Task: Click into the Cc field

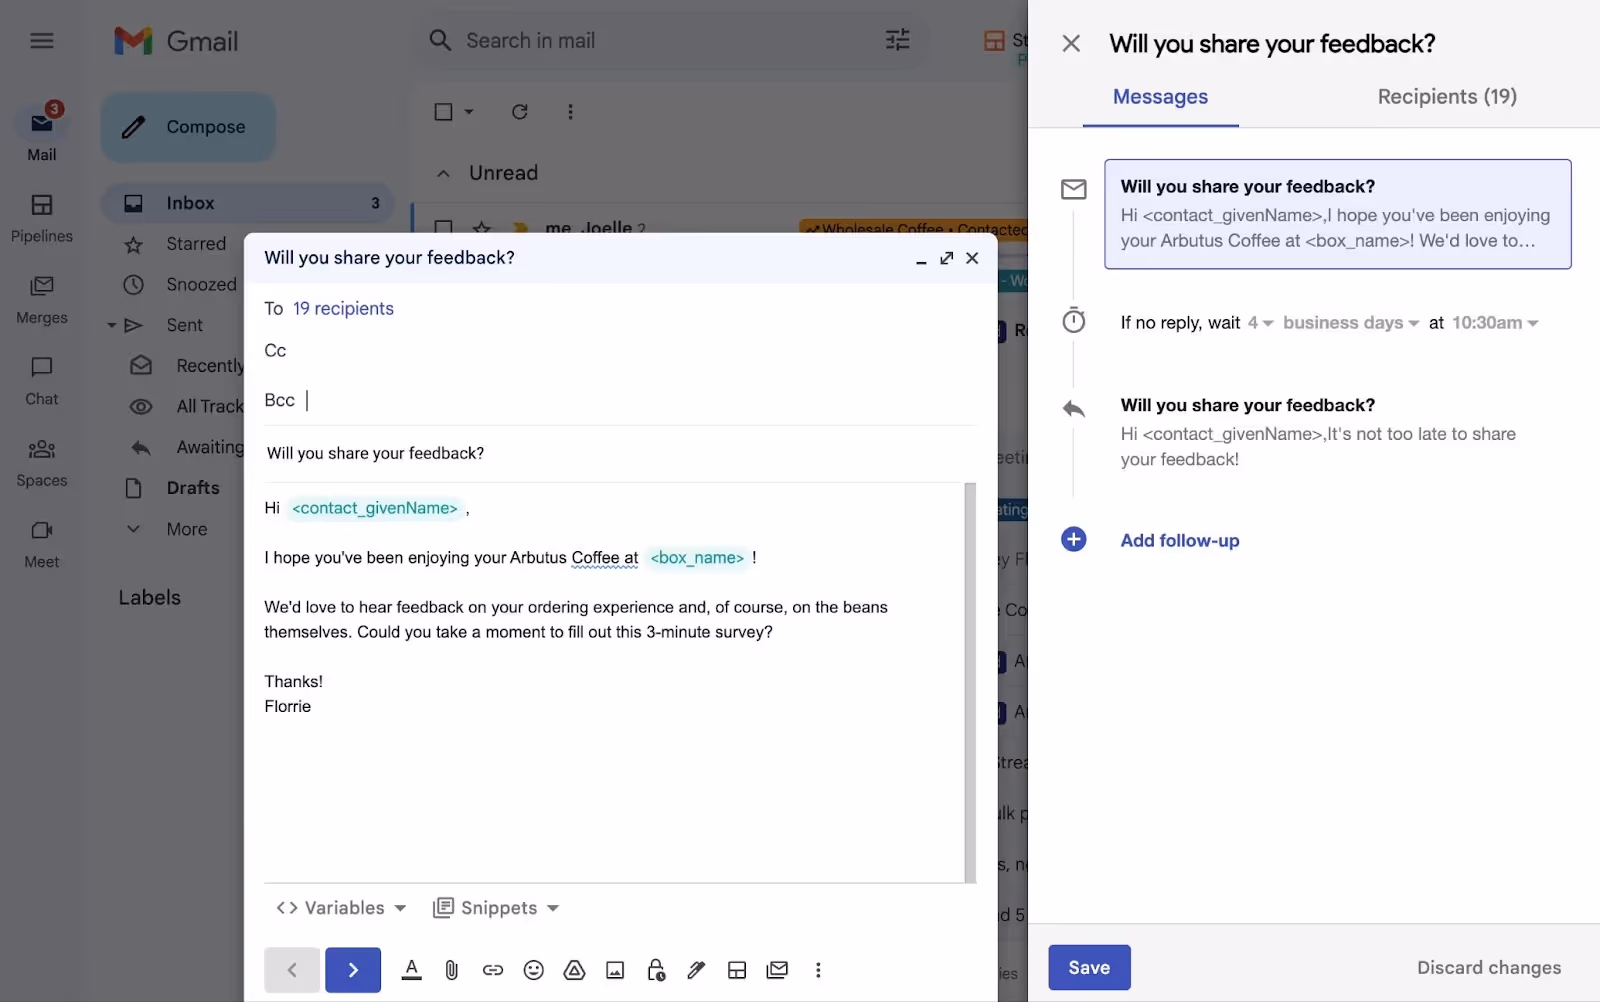Action: pyautogui.click(x=620, y=351)
